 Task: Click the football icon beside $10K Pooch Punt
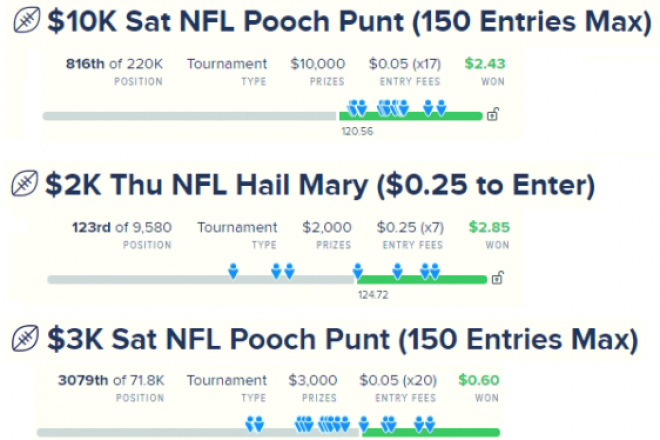[x=27, y=20]
